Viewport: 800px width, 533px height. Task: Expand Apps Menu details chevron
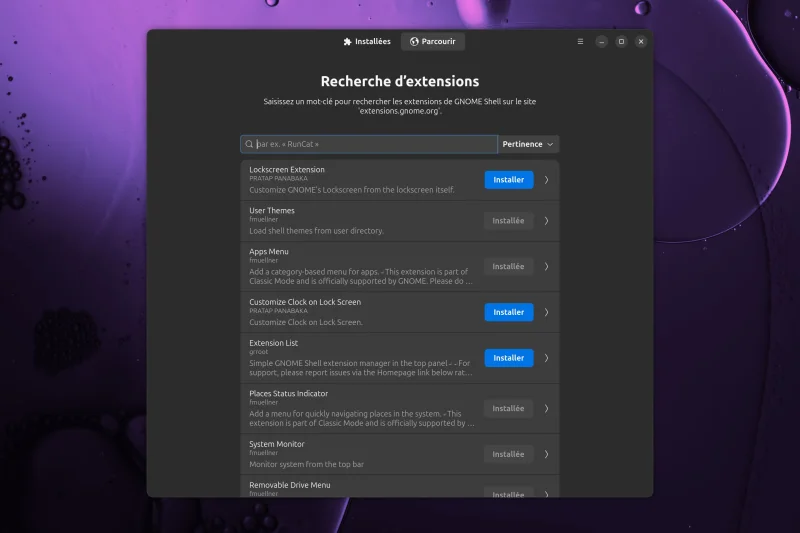click(546, 266)
